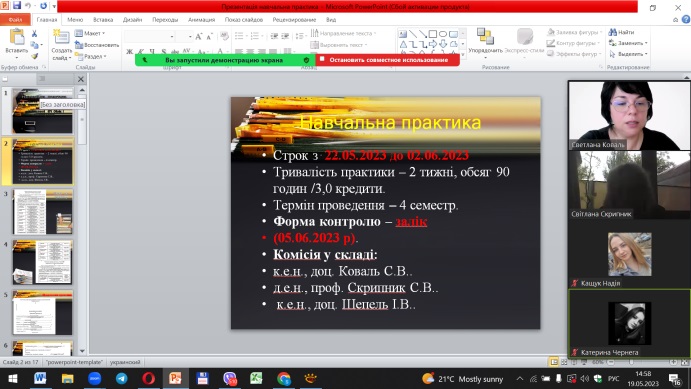Open Telegram from the taskbar
Viewport: 691px width, 389px height.
tap(122, 378)
